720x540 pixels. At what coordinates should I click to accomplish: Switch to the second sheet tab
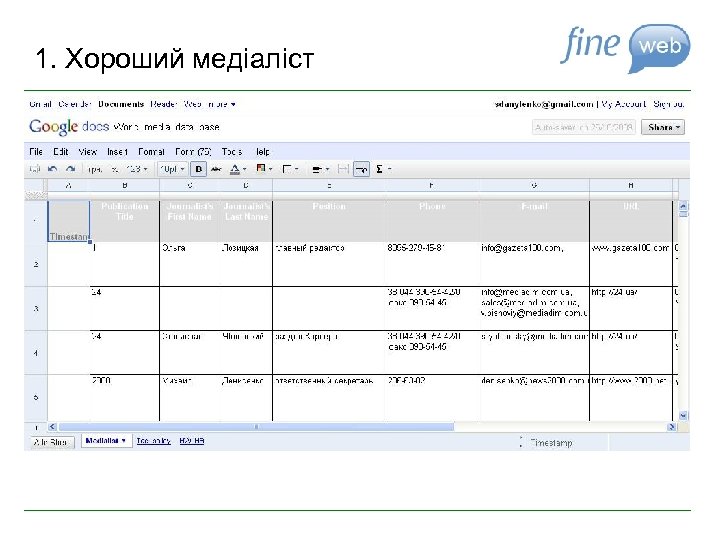point(154,441)
